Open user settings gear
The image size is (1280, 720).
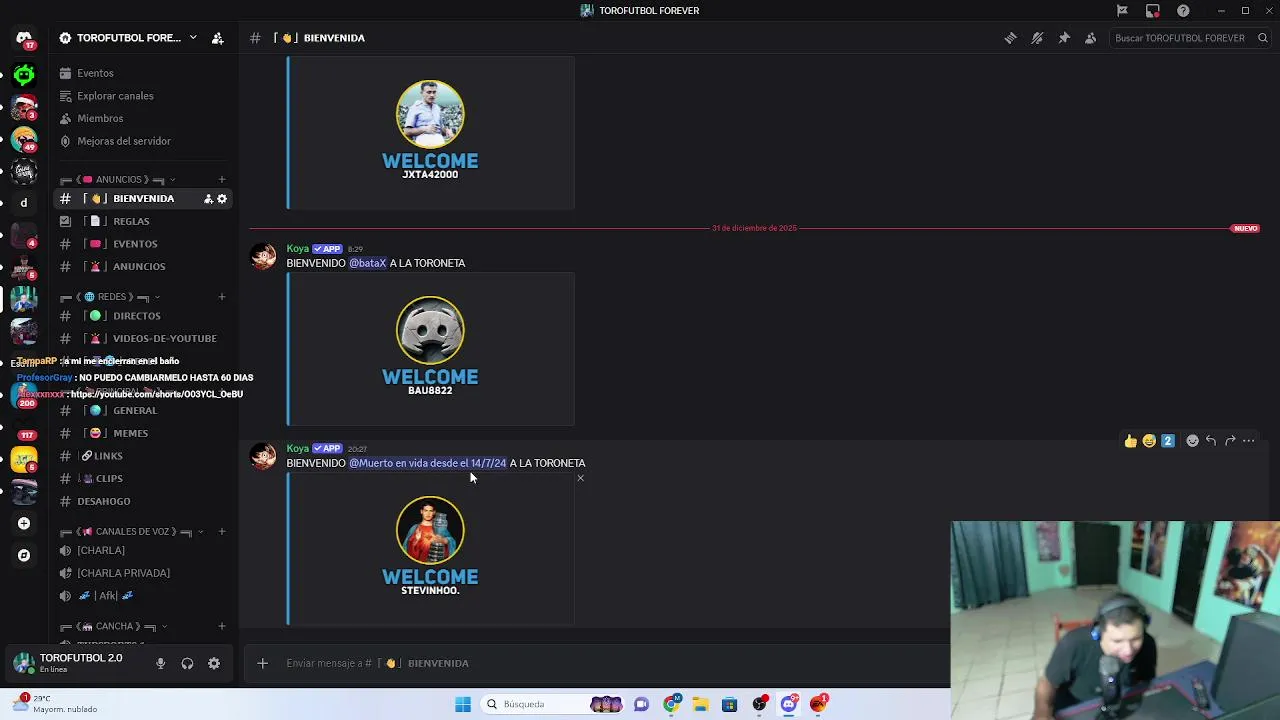[214, 663]
